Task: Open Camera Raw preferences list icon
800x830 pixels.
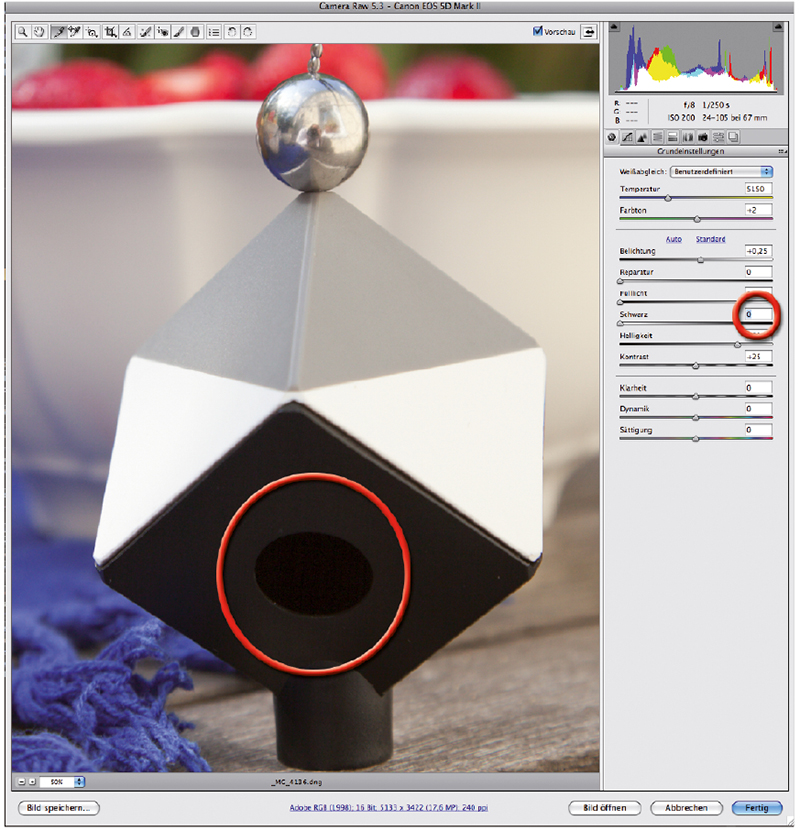Action: [214, 32]
